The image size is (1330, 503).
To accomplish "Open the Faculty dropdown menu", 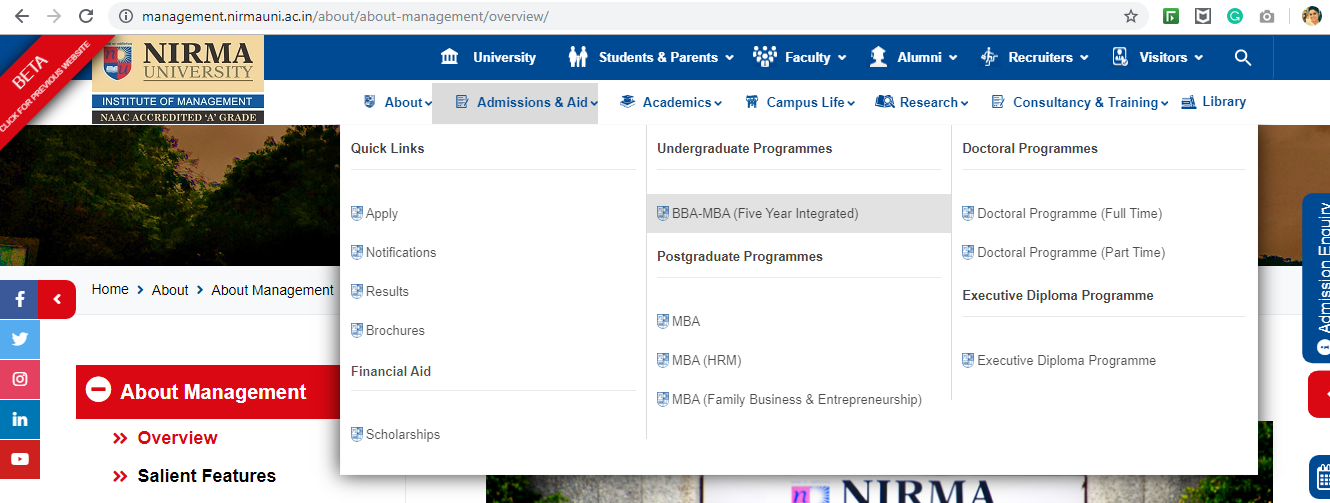I will (x=804, y=58).
